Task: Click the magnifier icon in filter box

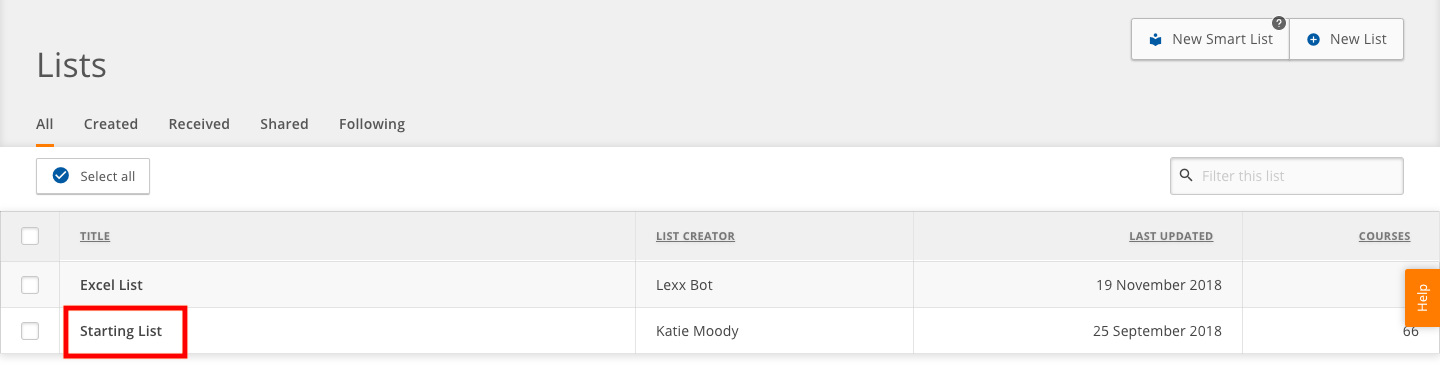Action: (x=1186, y=175)
